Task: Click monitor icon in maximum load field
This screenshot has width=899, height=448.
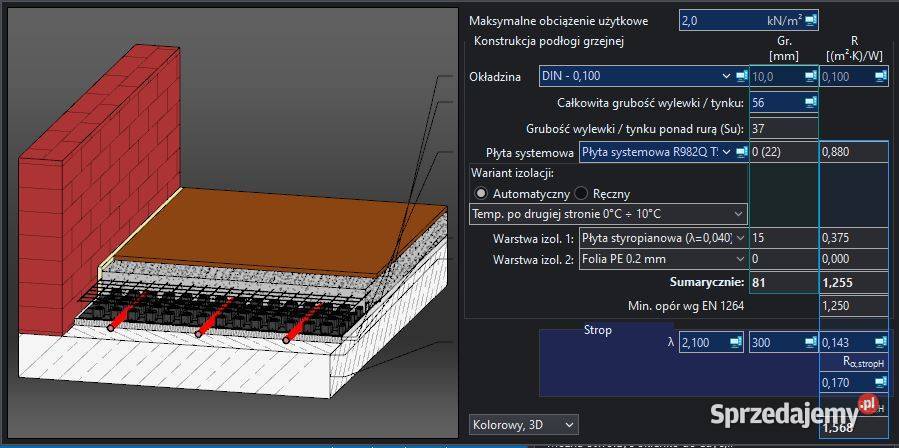Action: [810, 21]
